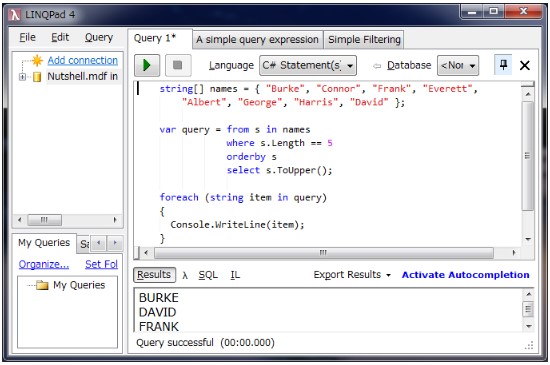Viewport: 550px width, 365px height.
Task: Click the orderby s code line
Action: click(251, 157)
